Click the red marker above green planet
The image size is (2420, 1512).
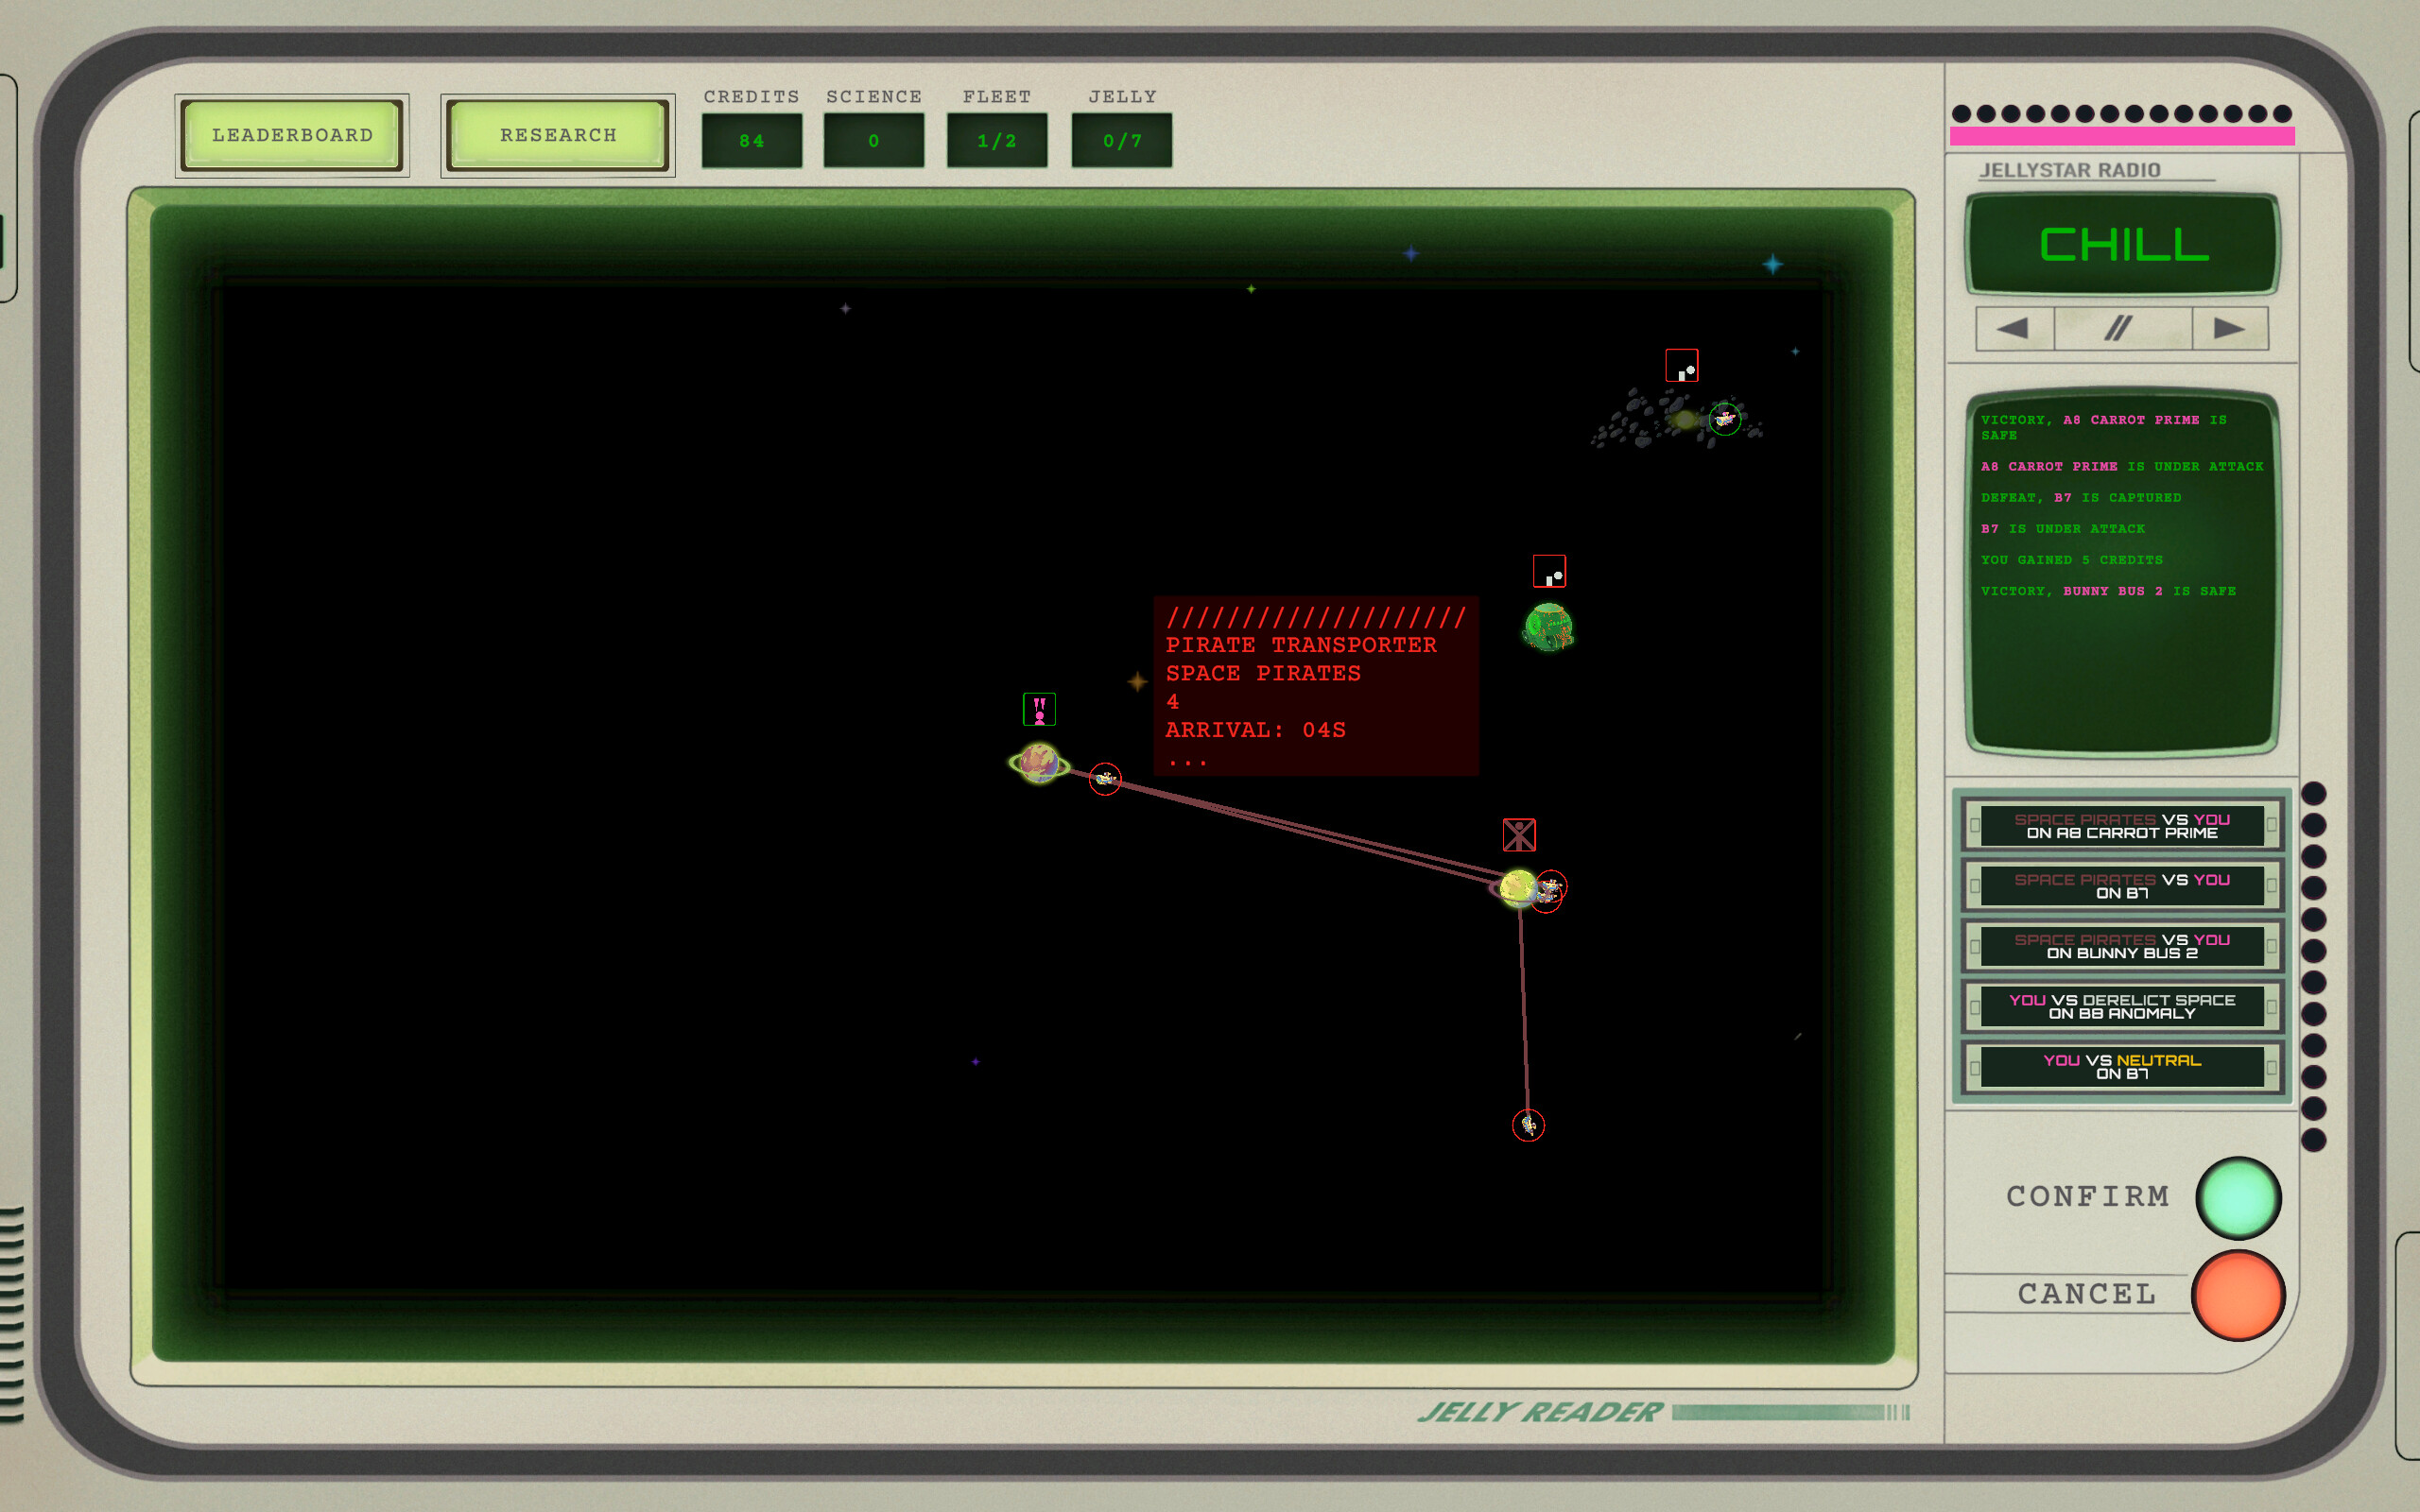coord(1549,571)
